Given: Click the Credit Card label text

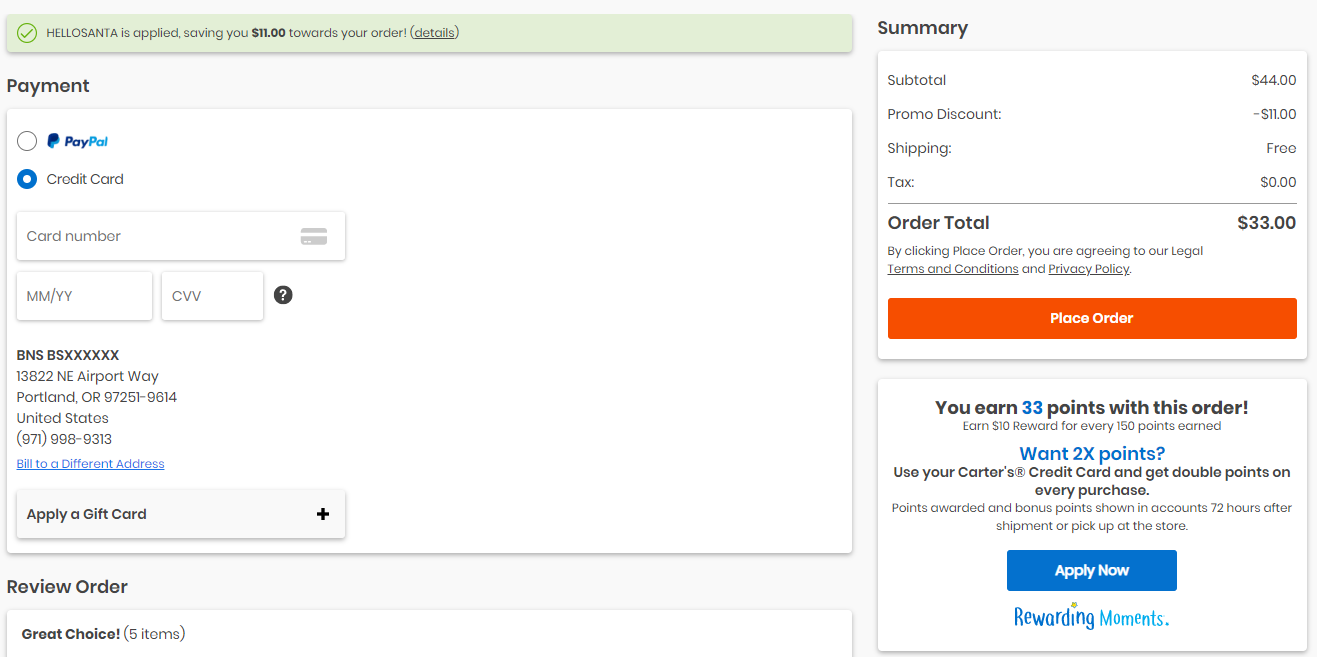Looking at the screenshot, I should (x=85, y=179).
